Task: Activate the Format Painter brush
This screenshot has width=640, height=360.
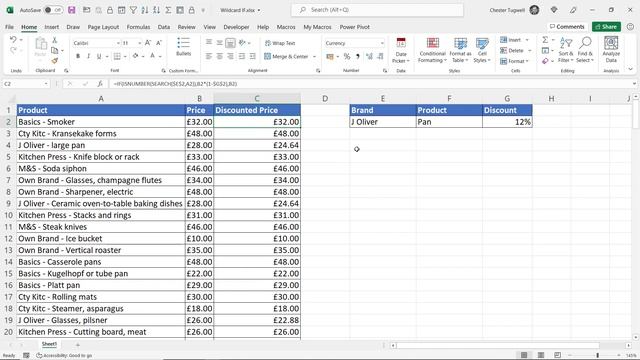Action: [54, 61]
